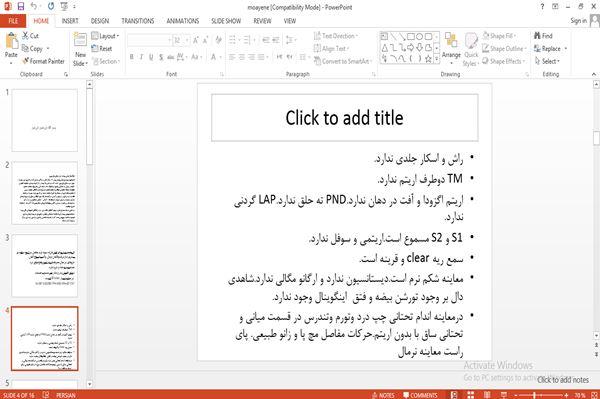Open Arrange options
600x399 pixels.
click(451, 49)
